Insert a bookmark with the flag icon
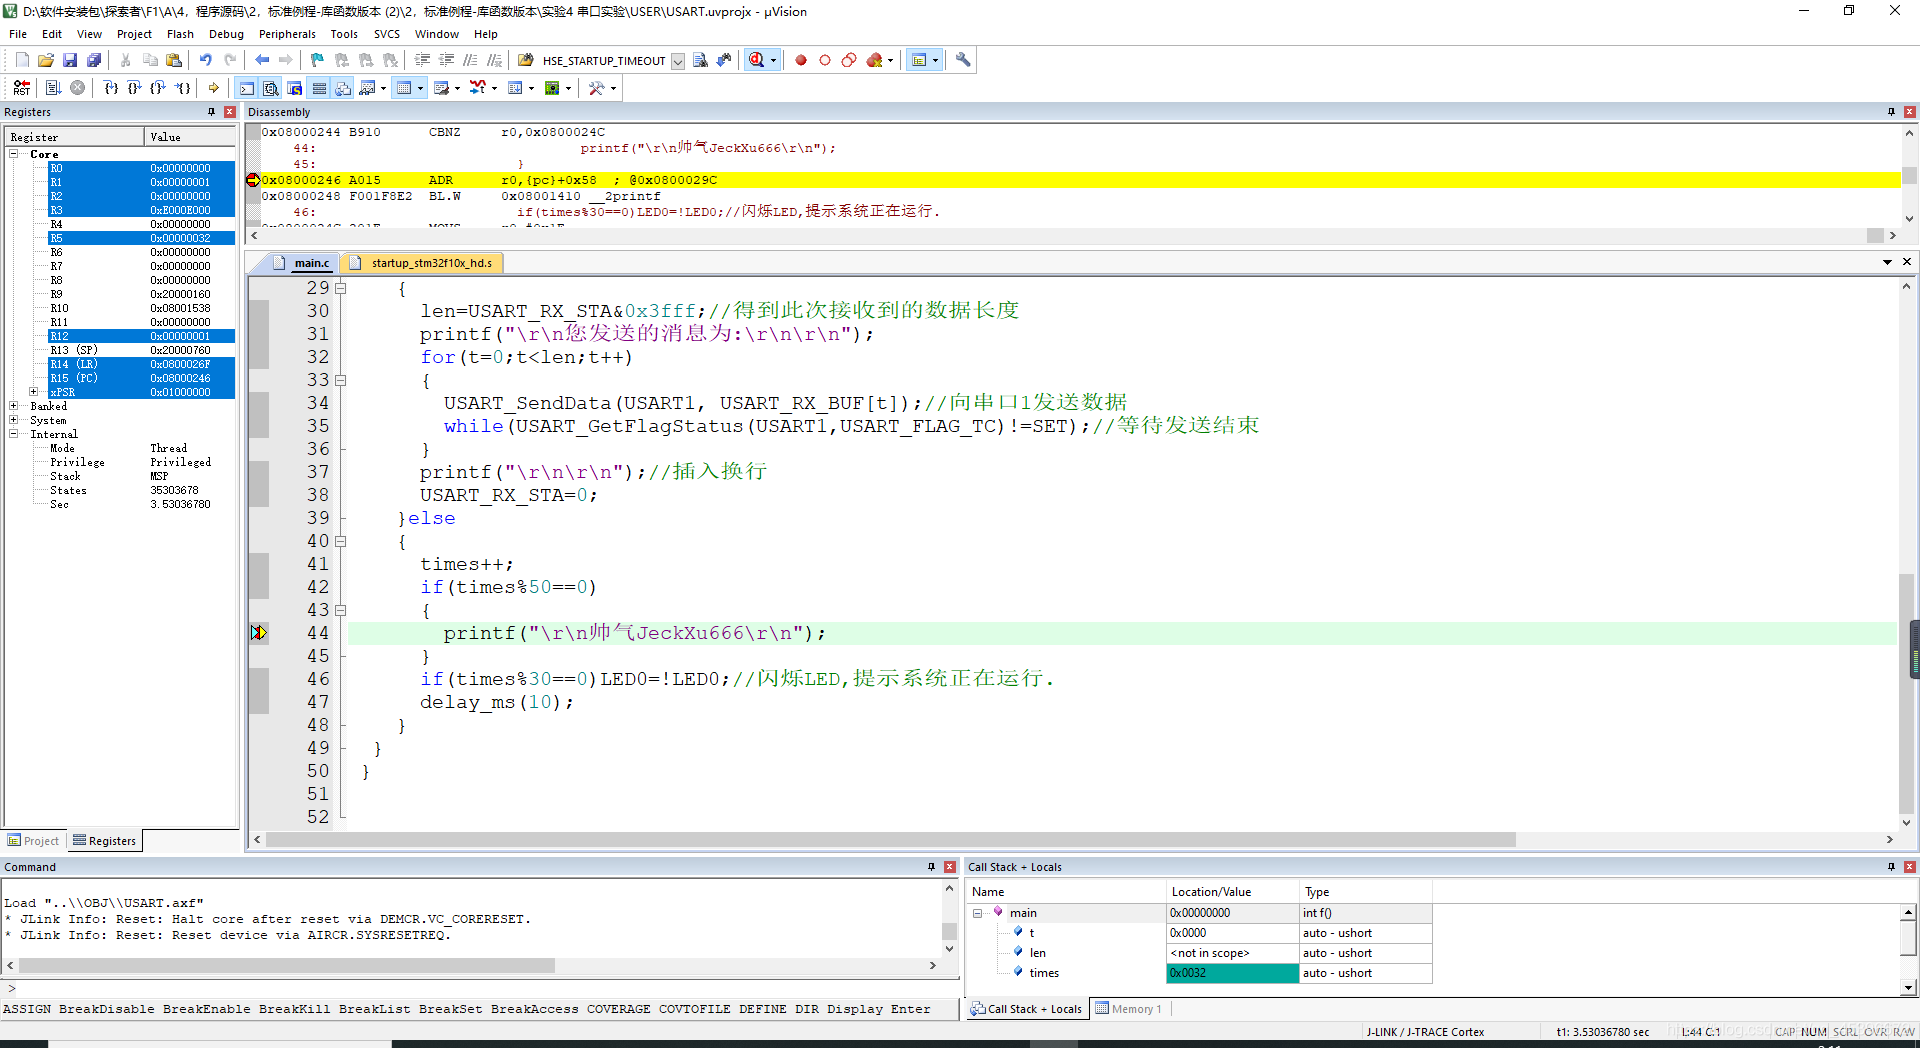1920x1048 pixels. (317, 60)
